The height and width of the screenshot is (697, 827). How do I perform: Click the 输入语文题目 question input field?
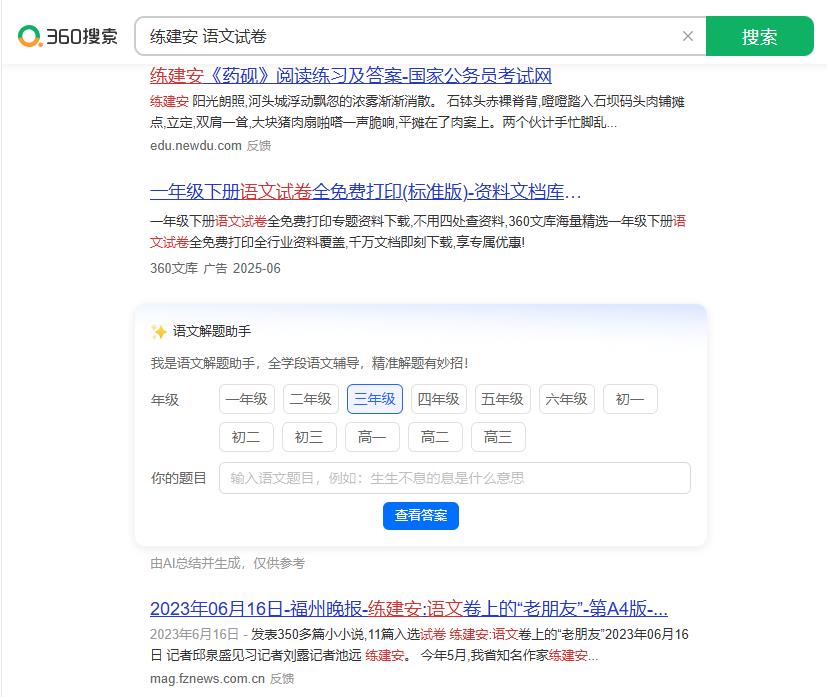click(x=455, y=478)
